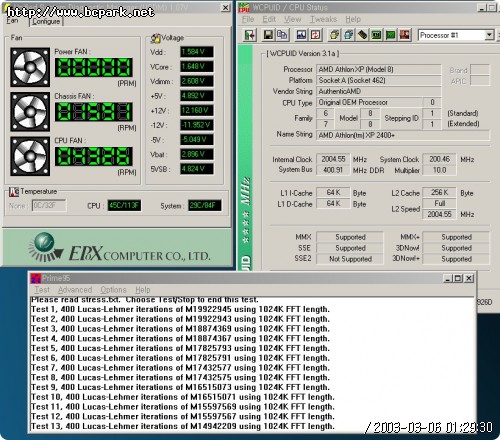Image resolution: width=500 pixels, height=440 pixels.
Task: Open the blue clock graph toolbar icon
Action: [301, 35]
